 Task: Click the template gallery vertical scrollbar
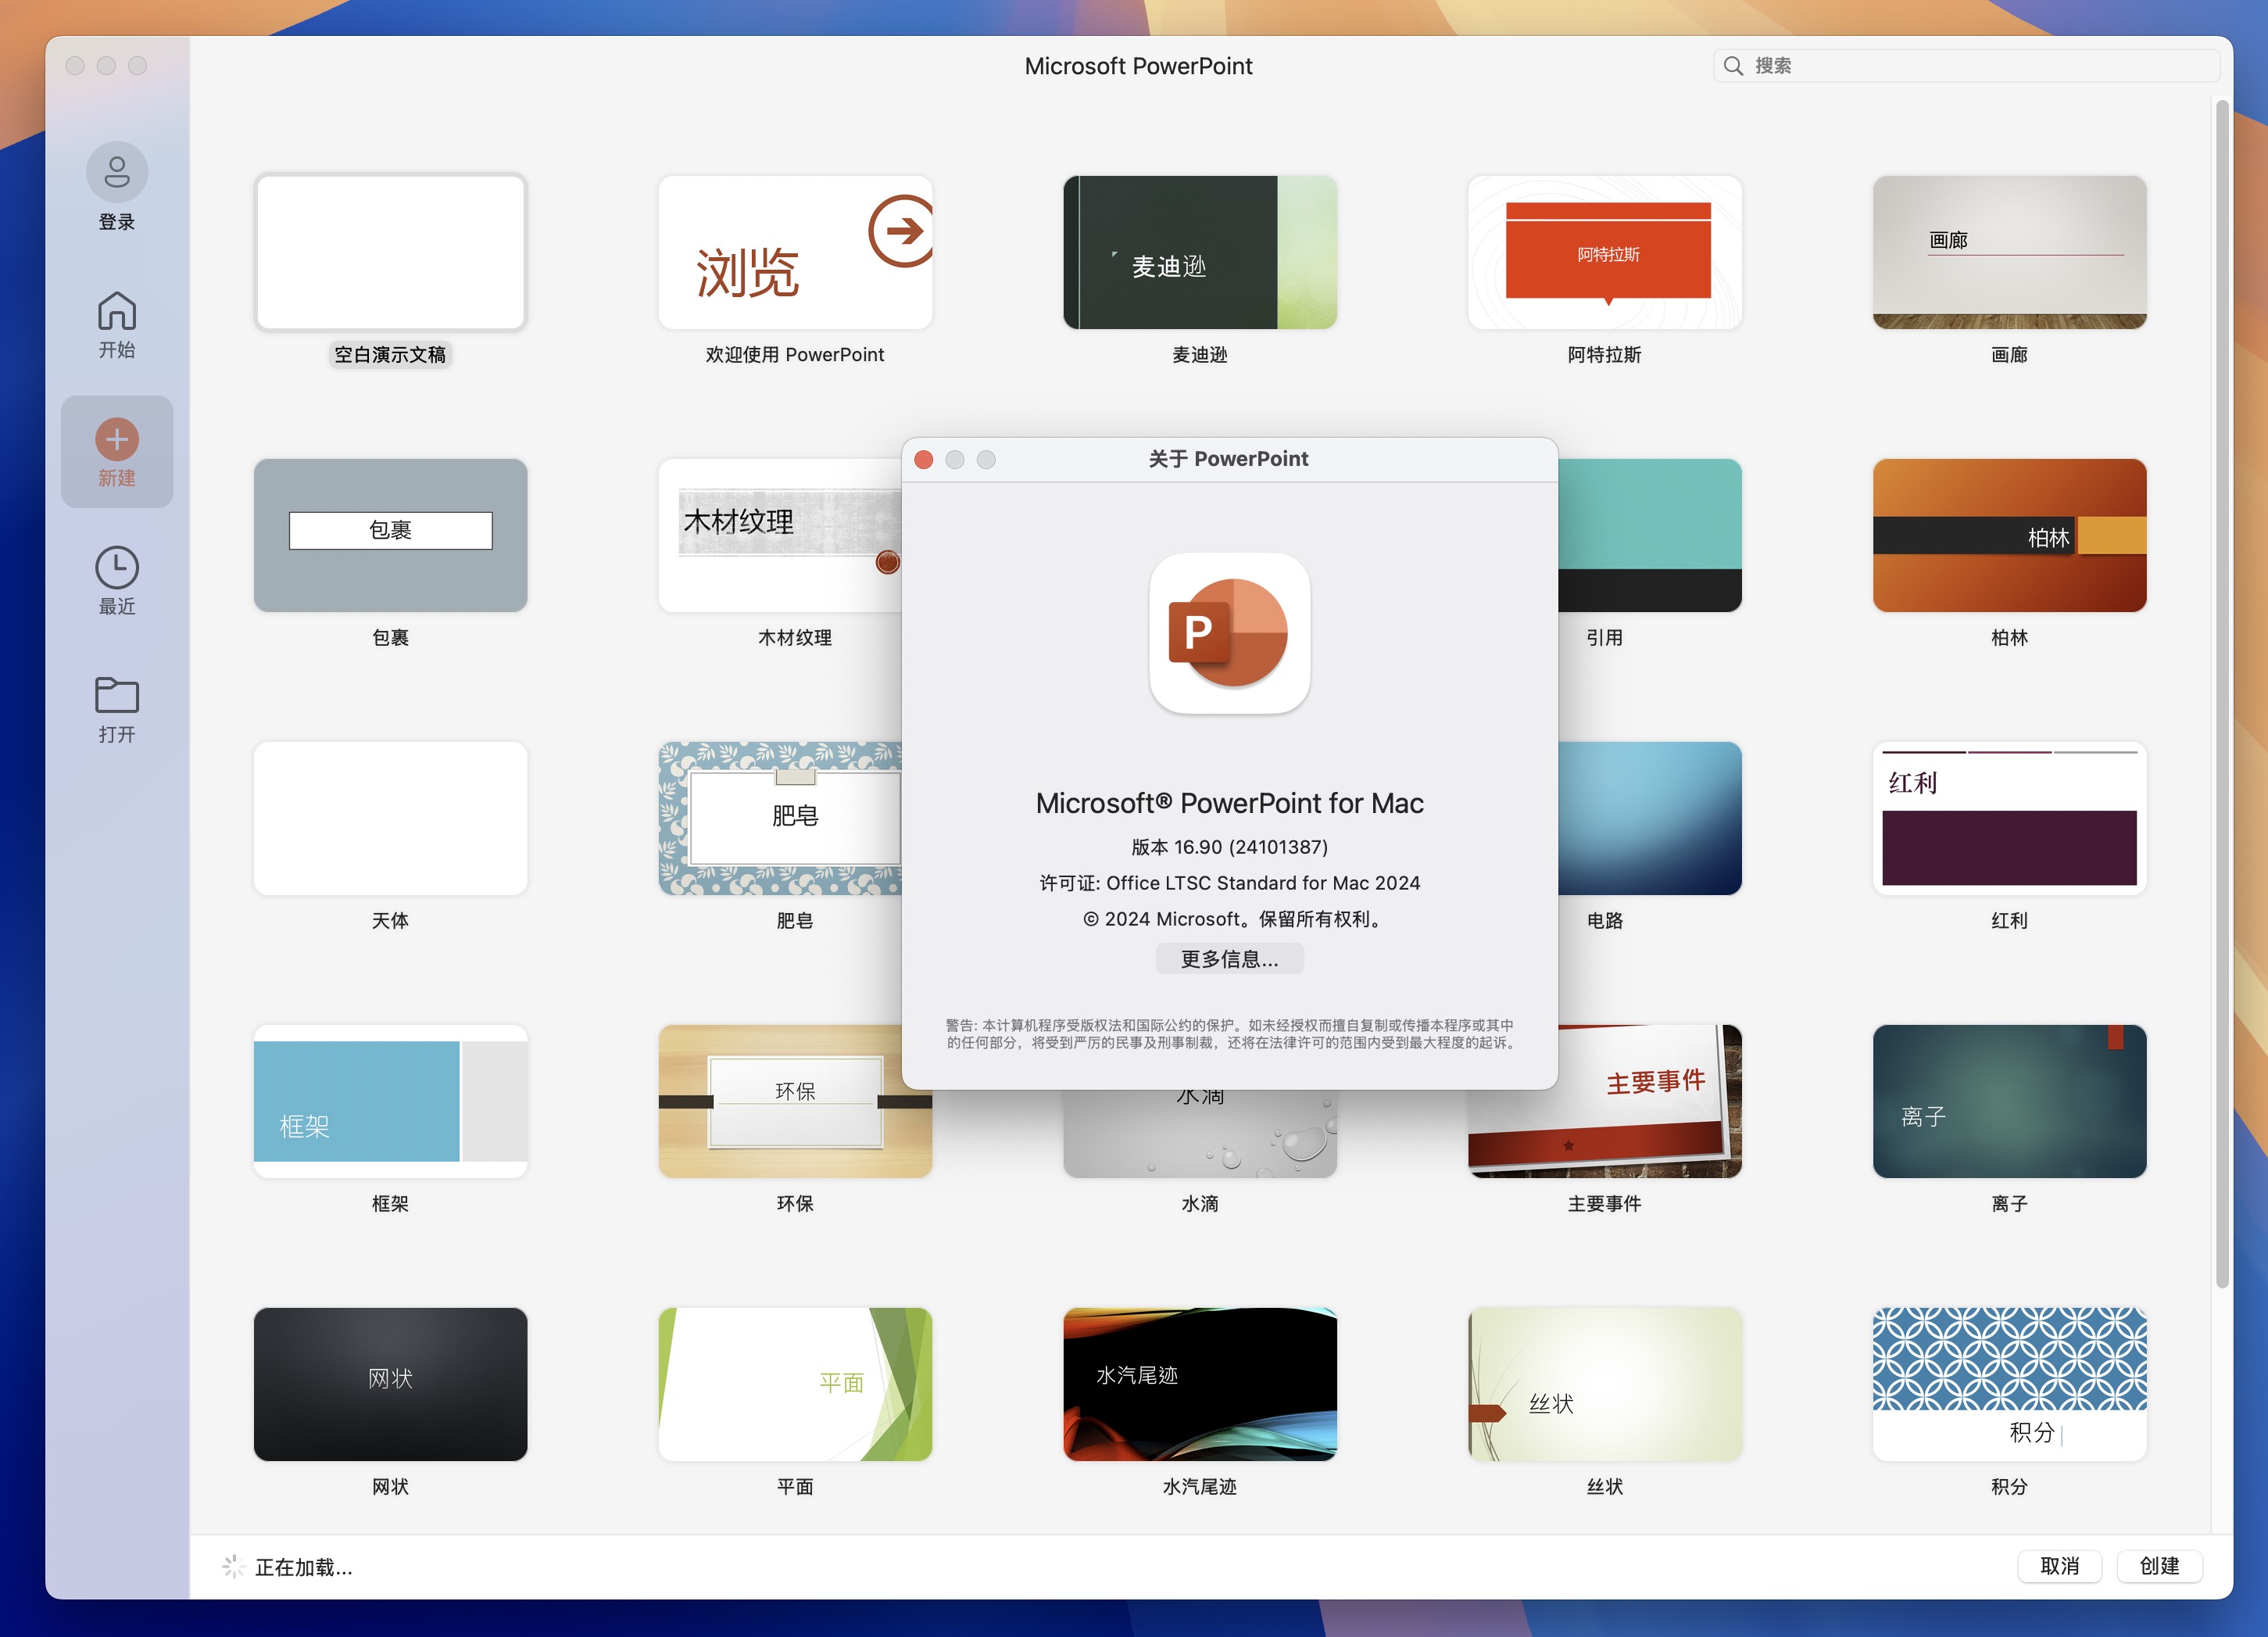[x=2222, y=693]
